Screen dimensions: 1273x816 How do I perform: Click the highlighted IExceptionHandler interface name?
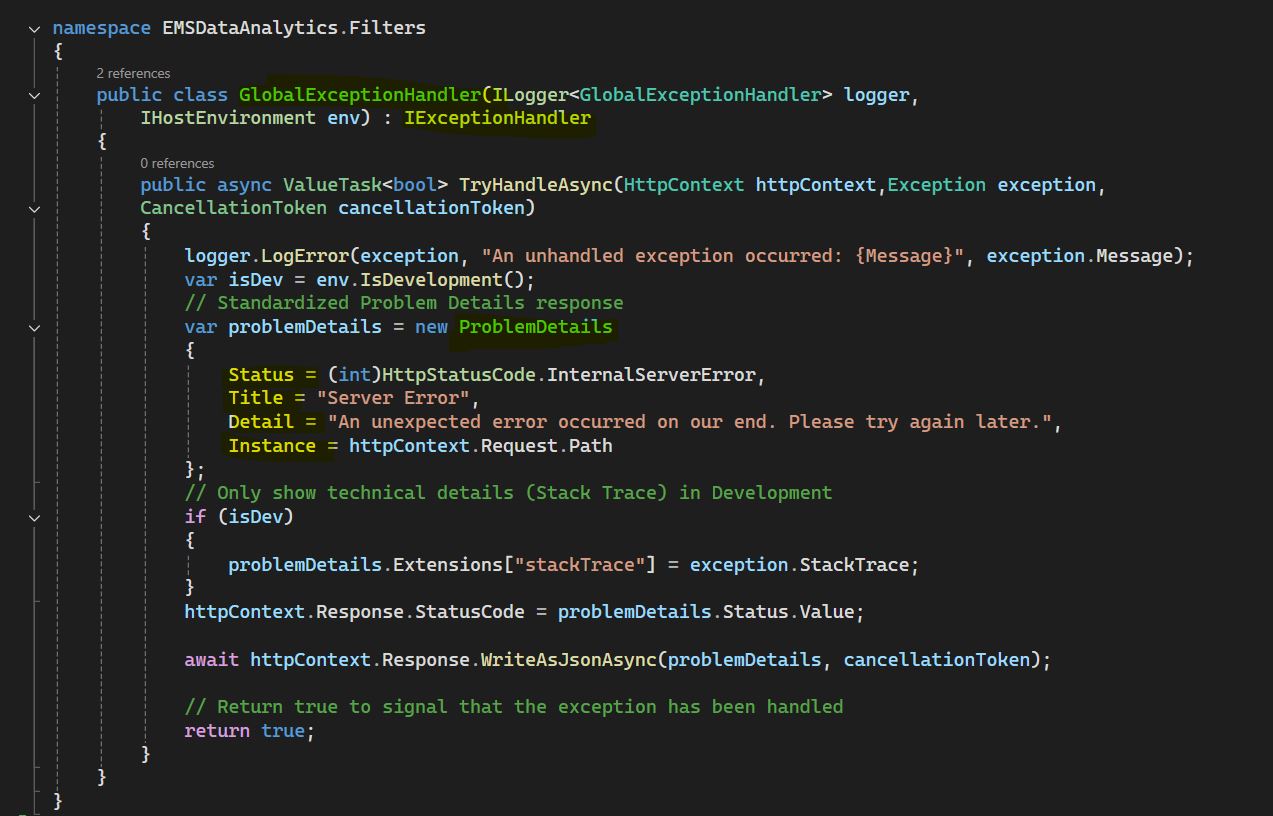tap(497, 119)
